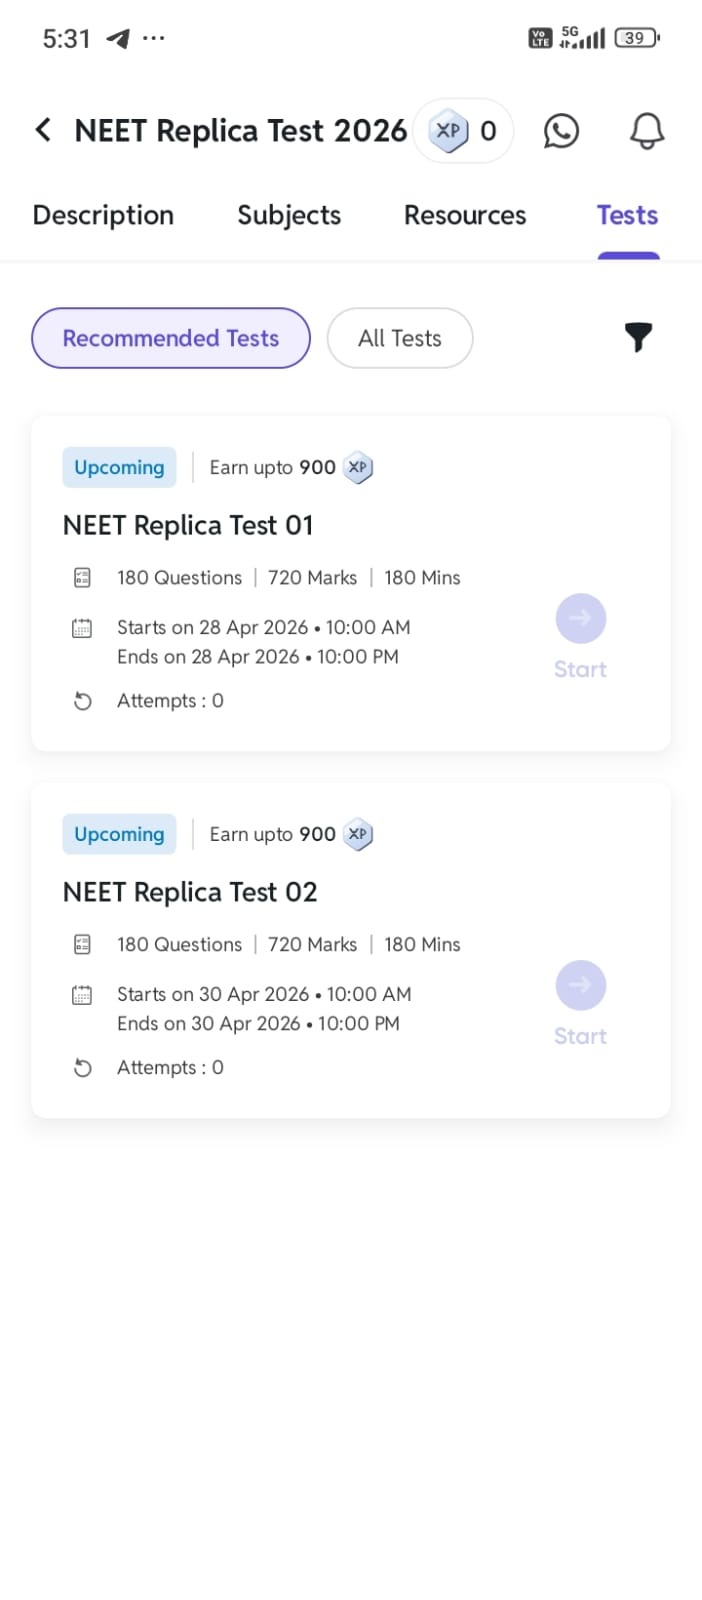Switch to the Resources tab
The height and width of the screenshot is (1600, 702).
pyautogui.click(x=465, y=215)
